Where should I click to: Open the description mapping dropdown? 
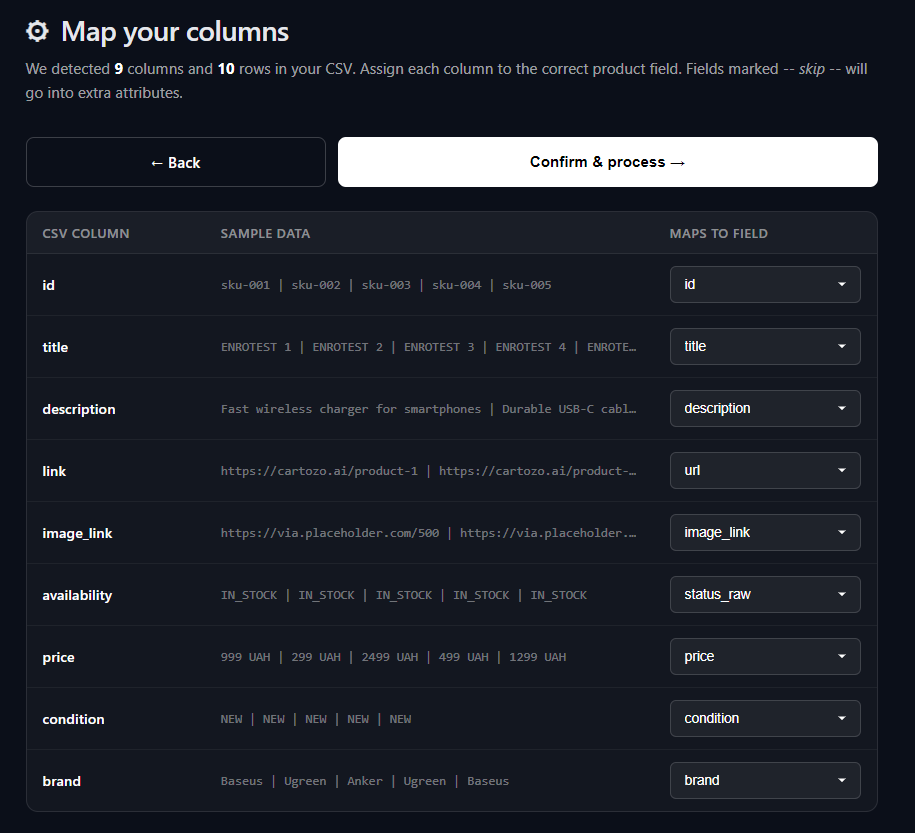(x=765, y=408)
